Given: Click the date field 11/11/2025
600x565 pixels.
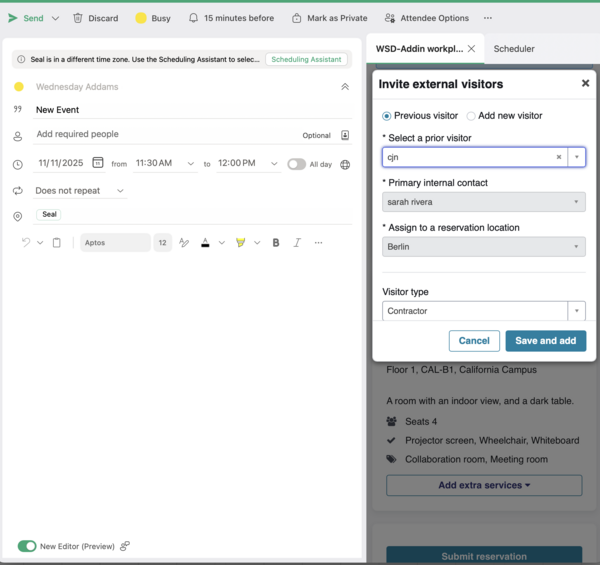Looking at the screenshot, I should tap(61, 163).
